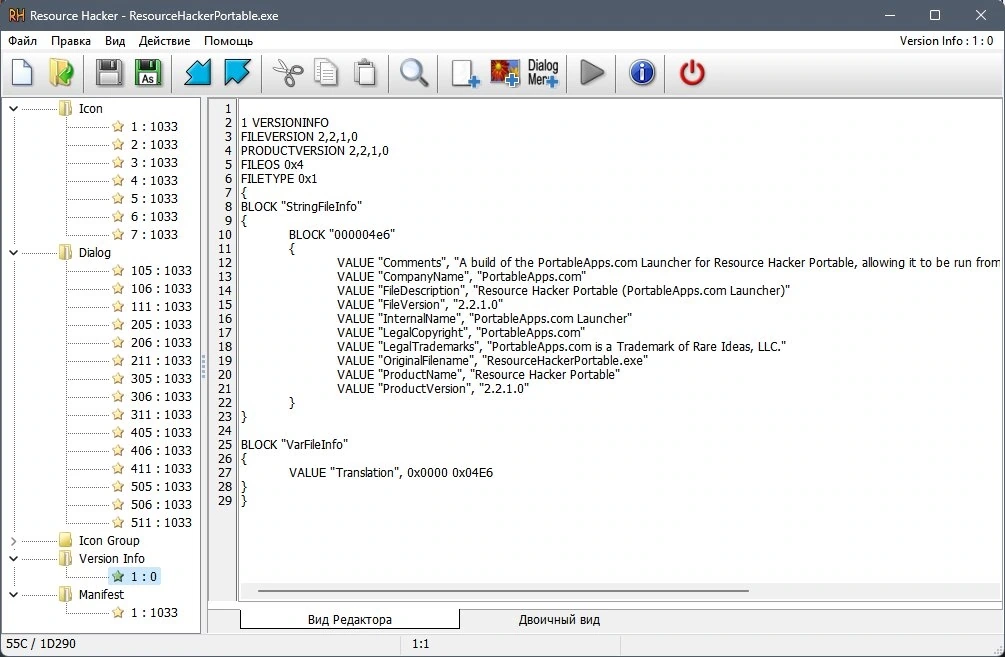1005x657 pixels.
Task: Click the horizontal scrollbar in the editor
Action: pyautogui.click(x=503, y=590)
